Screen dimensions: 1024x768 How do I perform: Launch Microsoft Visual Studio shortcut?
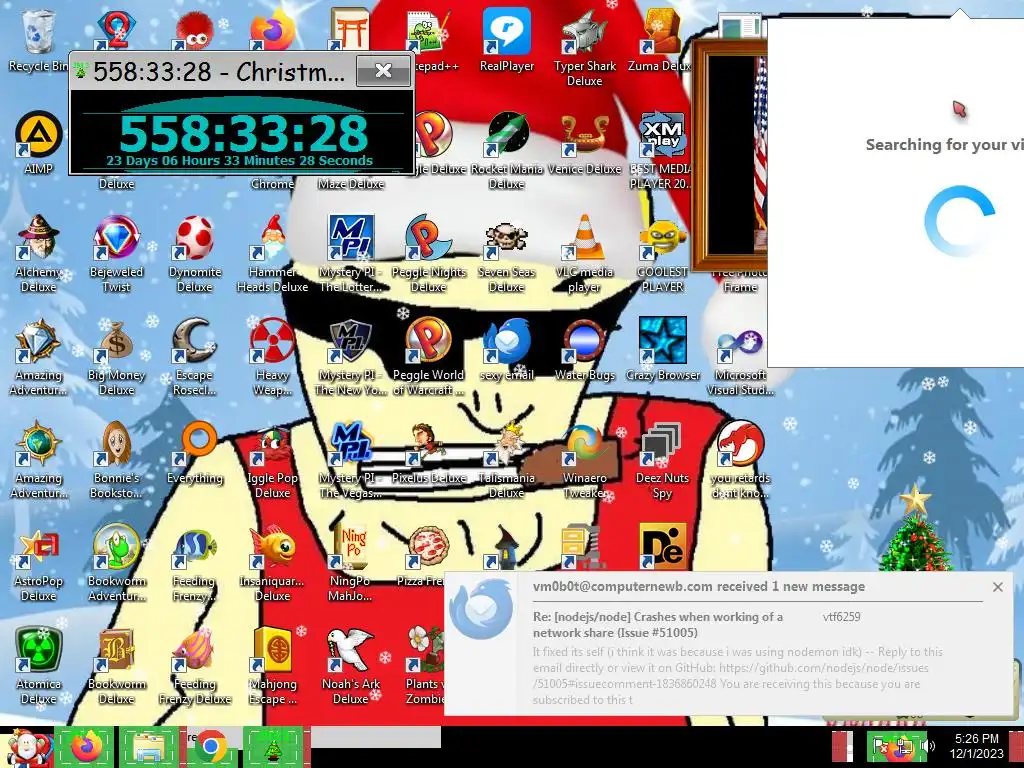tap(740, 358)
